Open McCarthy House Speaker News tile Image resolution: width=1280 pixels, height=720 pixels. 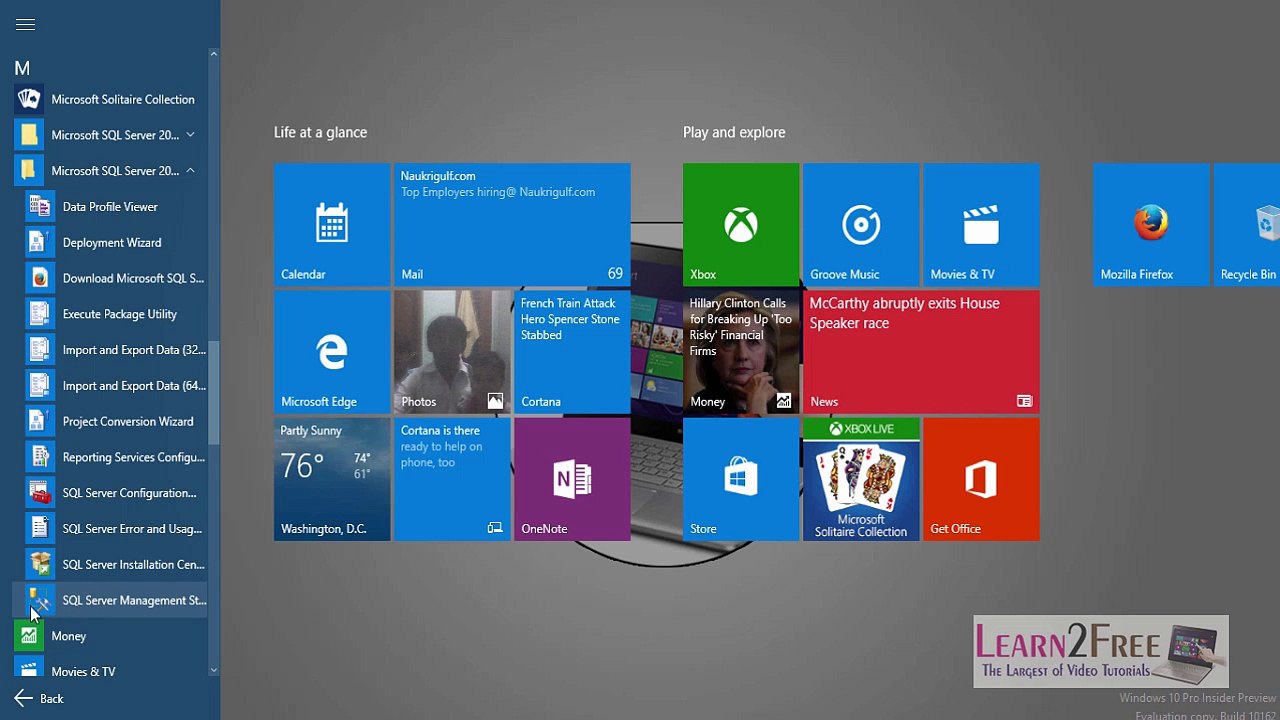click(x=921, y=352)
